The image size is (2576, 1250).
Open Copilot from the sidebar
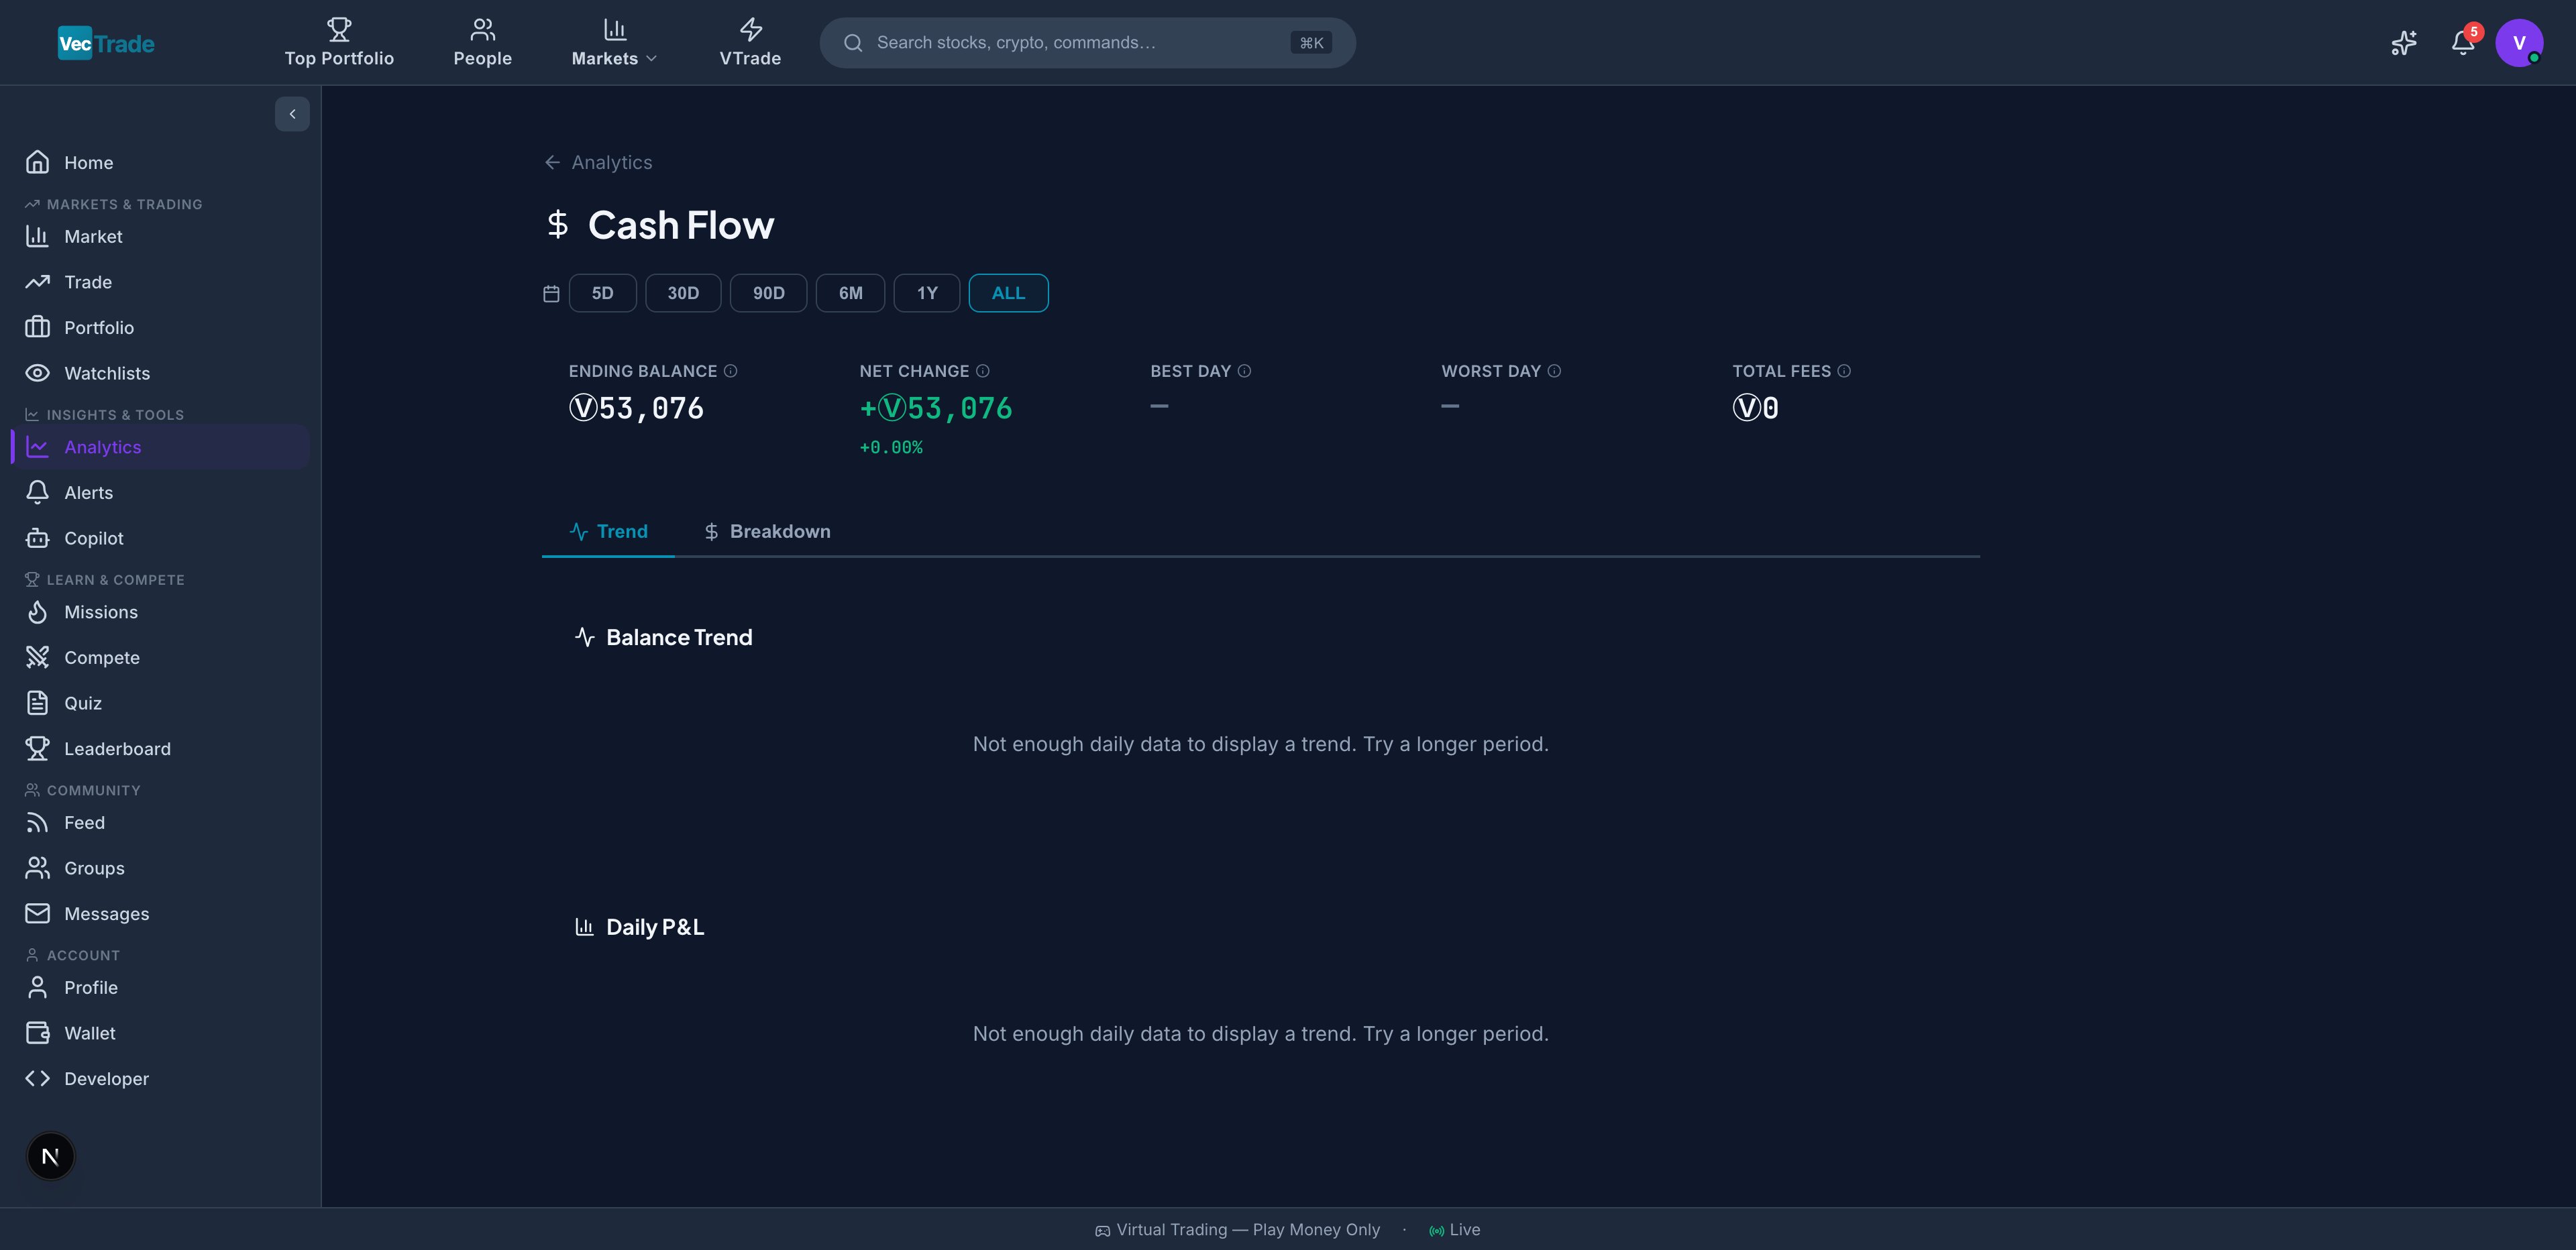(x=160, y=538)
